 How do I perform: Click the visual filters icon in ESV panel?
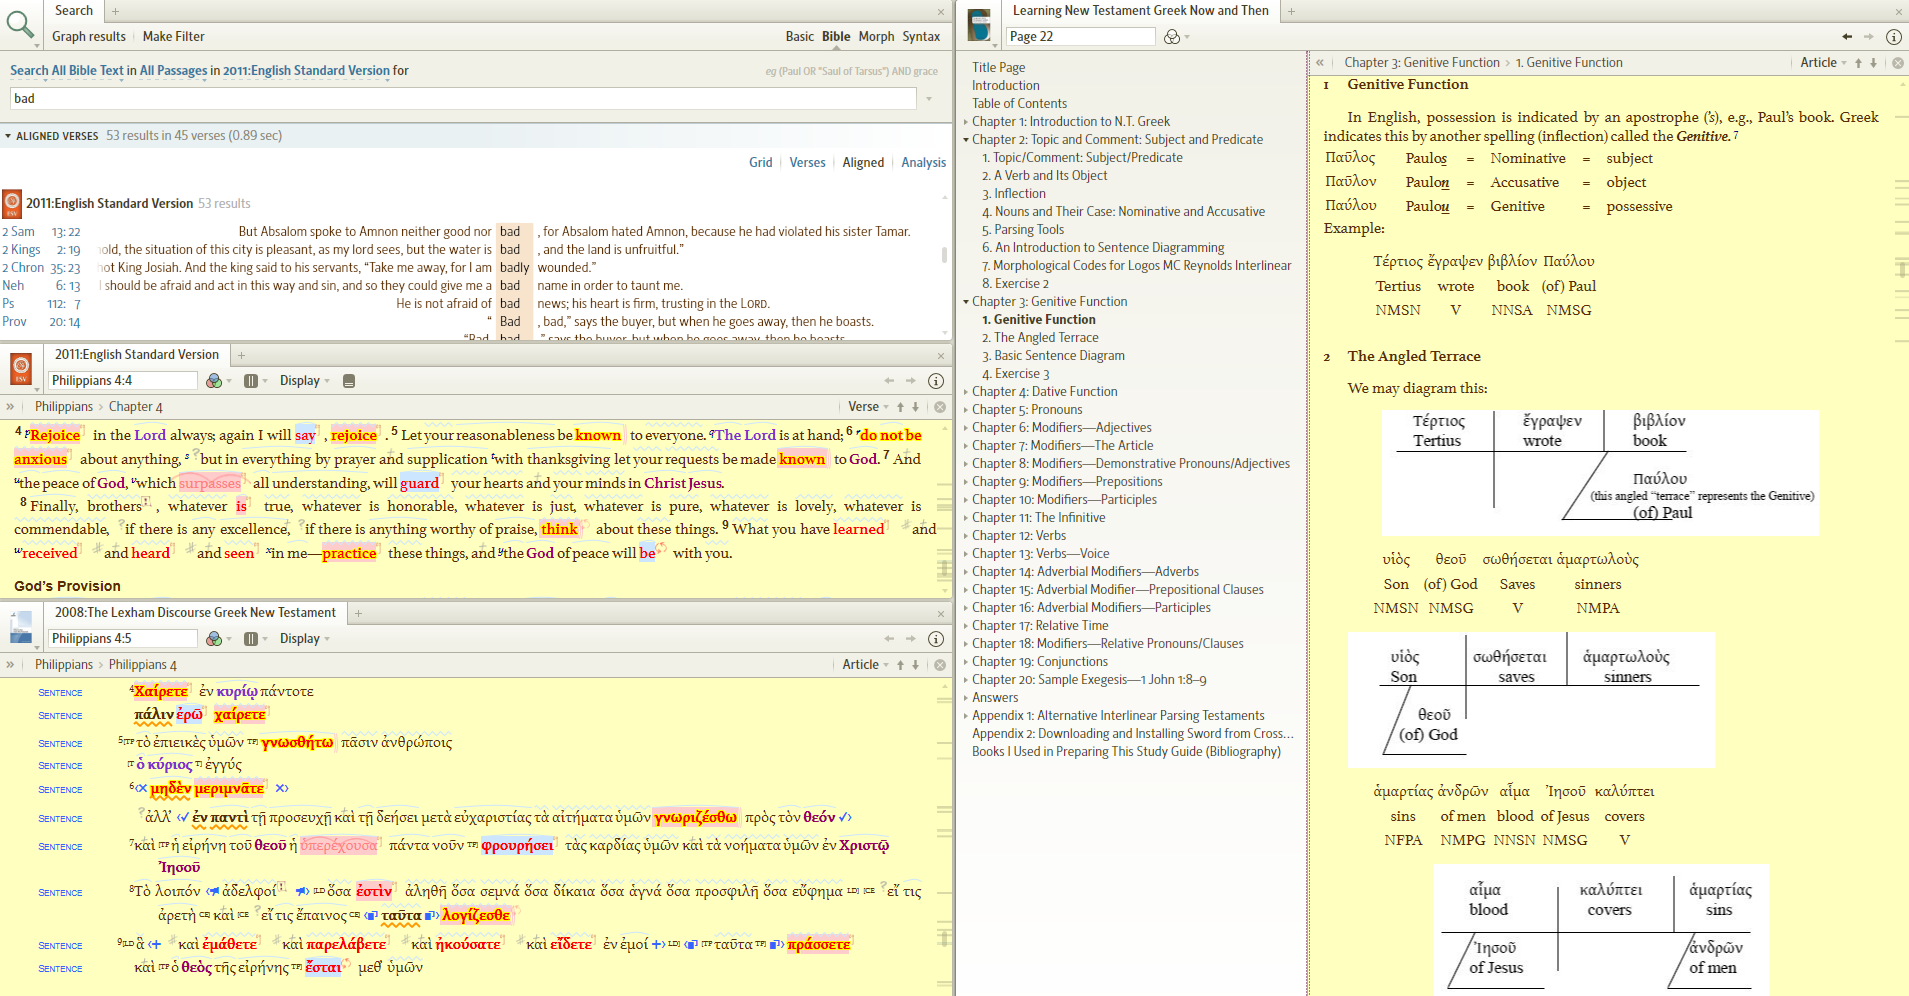click(x=214, y=381)
